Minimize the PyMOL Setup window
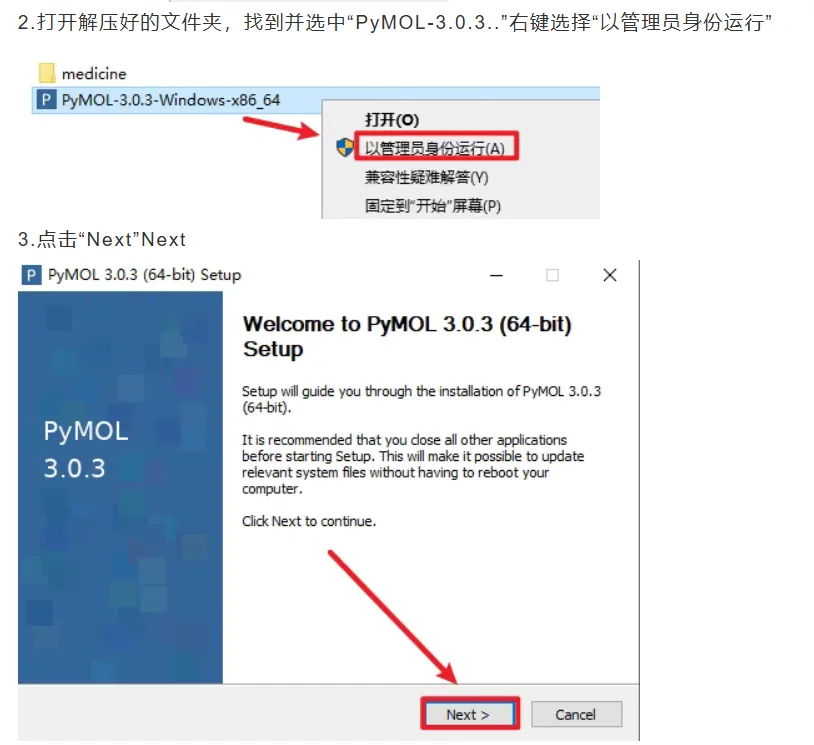This screenshot has height=745, width=814. click(x=496, y=275)
